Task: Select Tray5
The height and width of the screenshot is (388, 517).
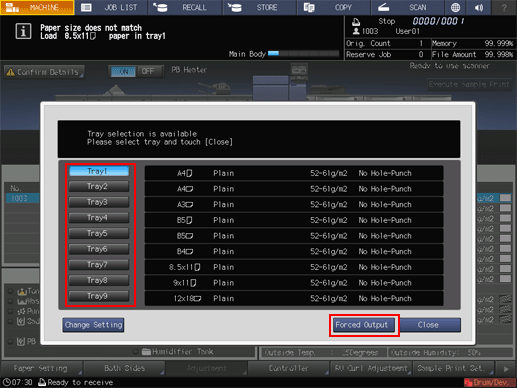Action: coord(99,234)
